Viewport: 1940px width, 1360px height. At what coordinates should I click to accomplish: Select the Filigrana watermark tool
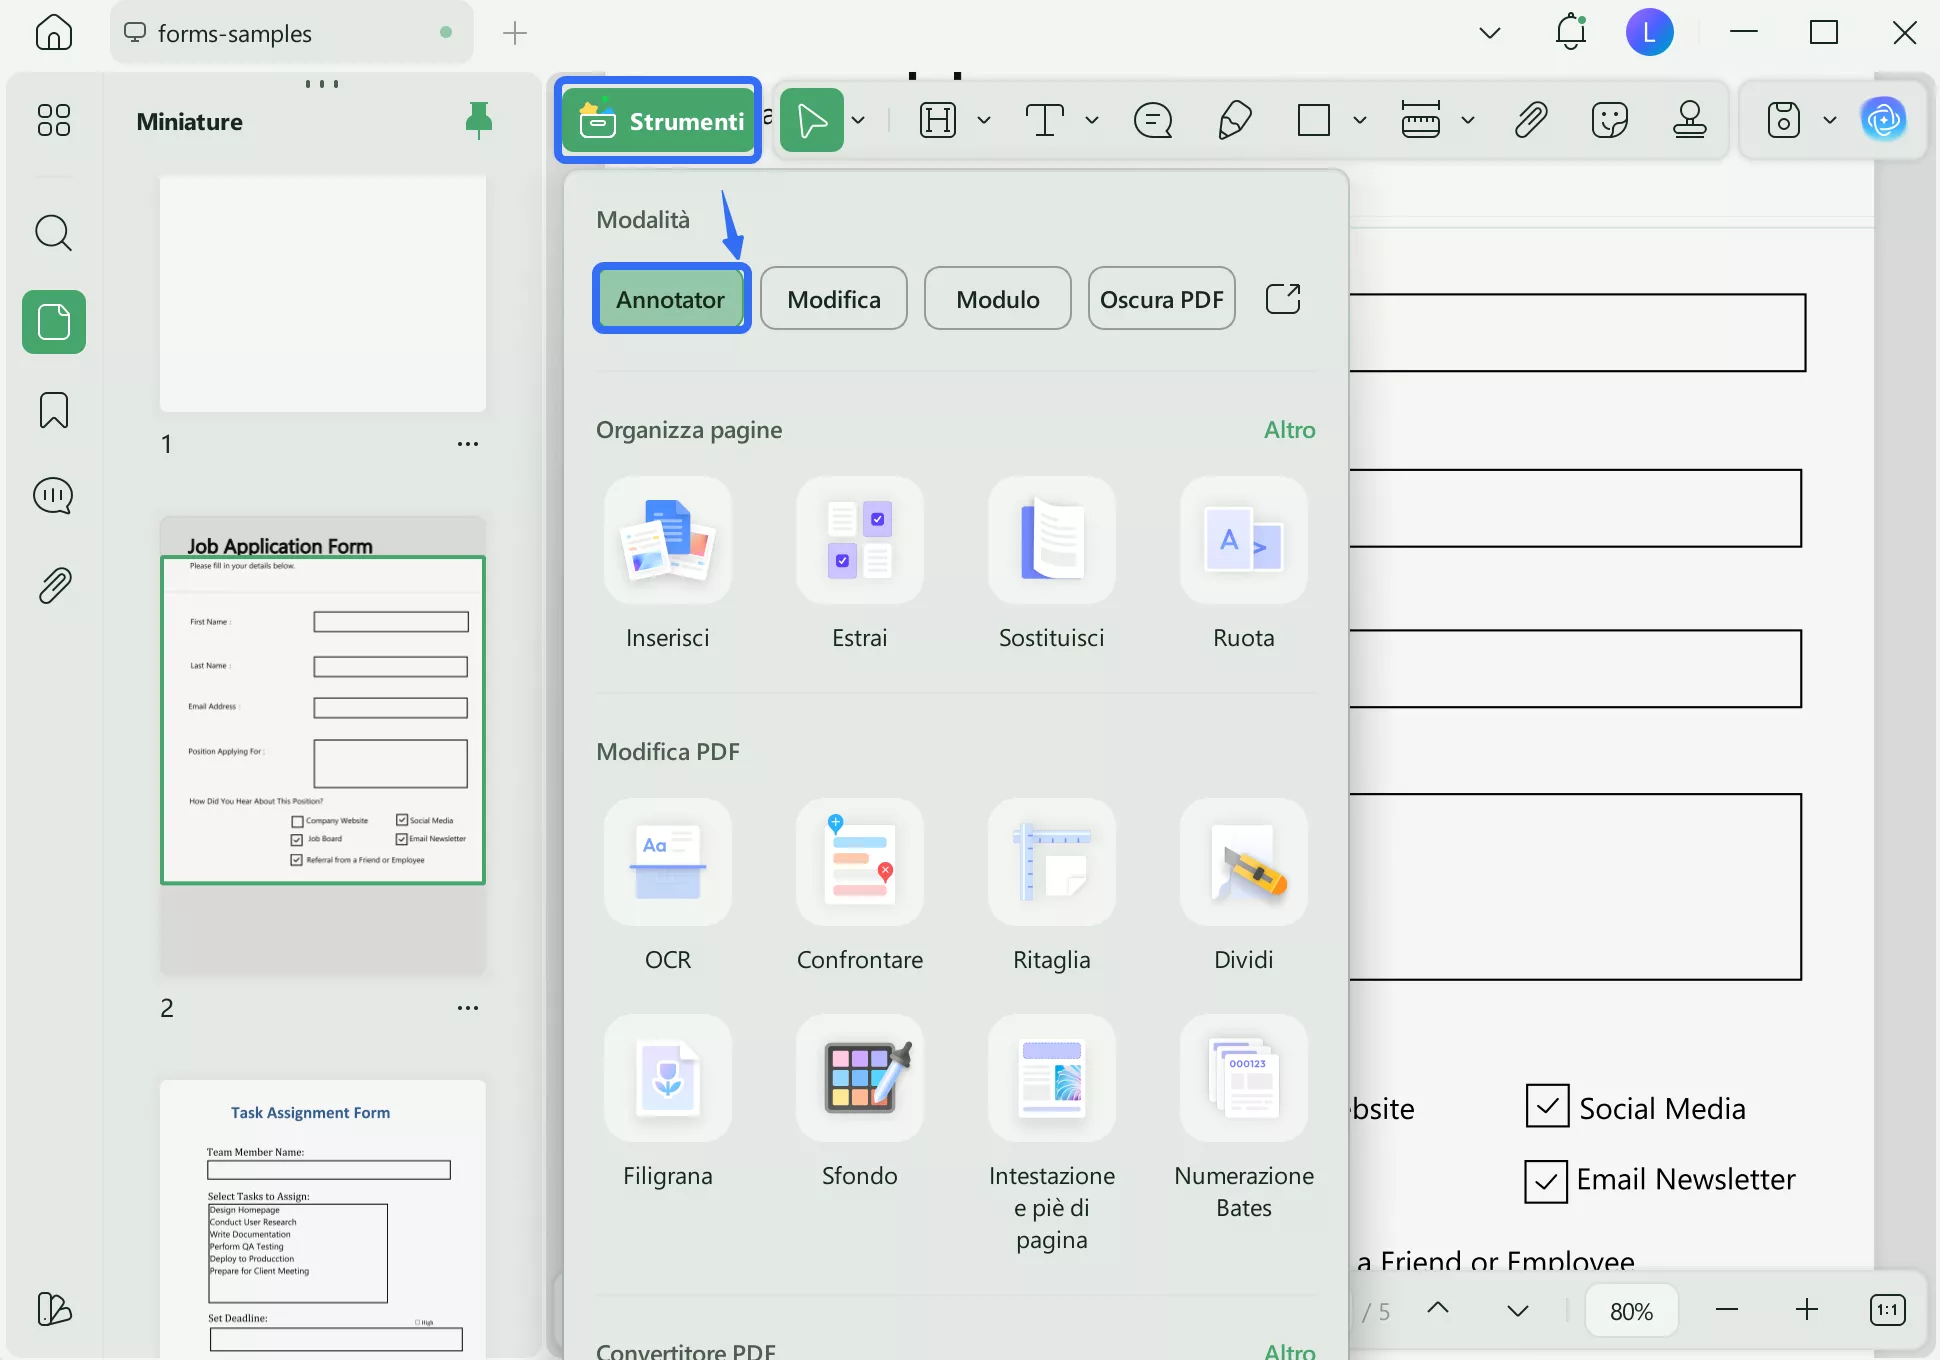pyautogui.click(x=667, y=1079)
